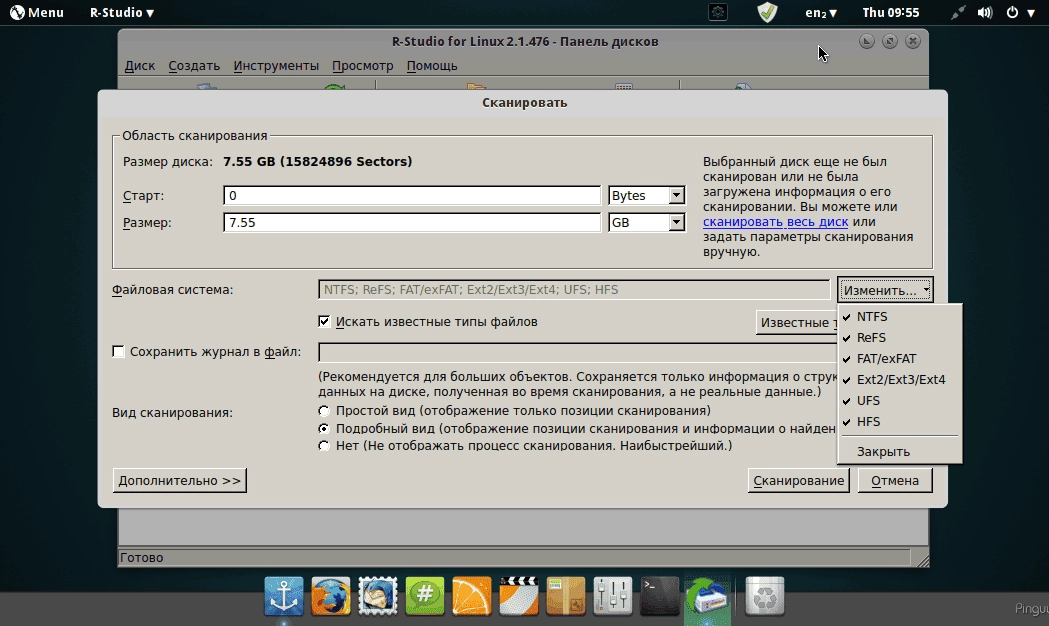Select the 'Подробный вид' radio button
The height and width of the screenshot is (626, 1049).
324,428
